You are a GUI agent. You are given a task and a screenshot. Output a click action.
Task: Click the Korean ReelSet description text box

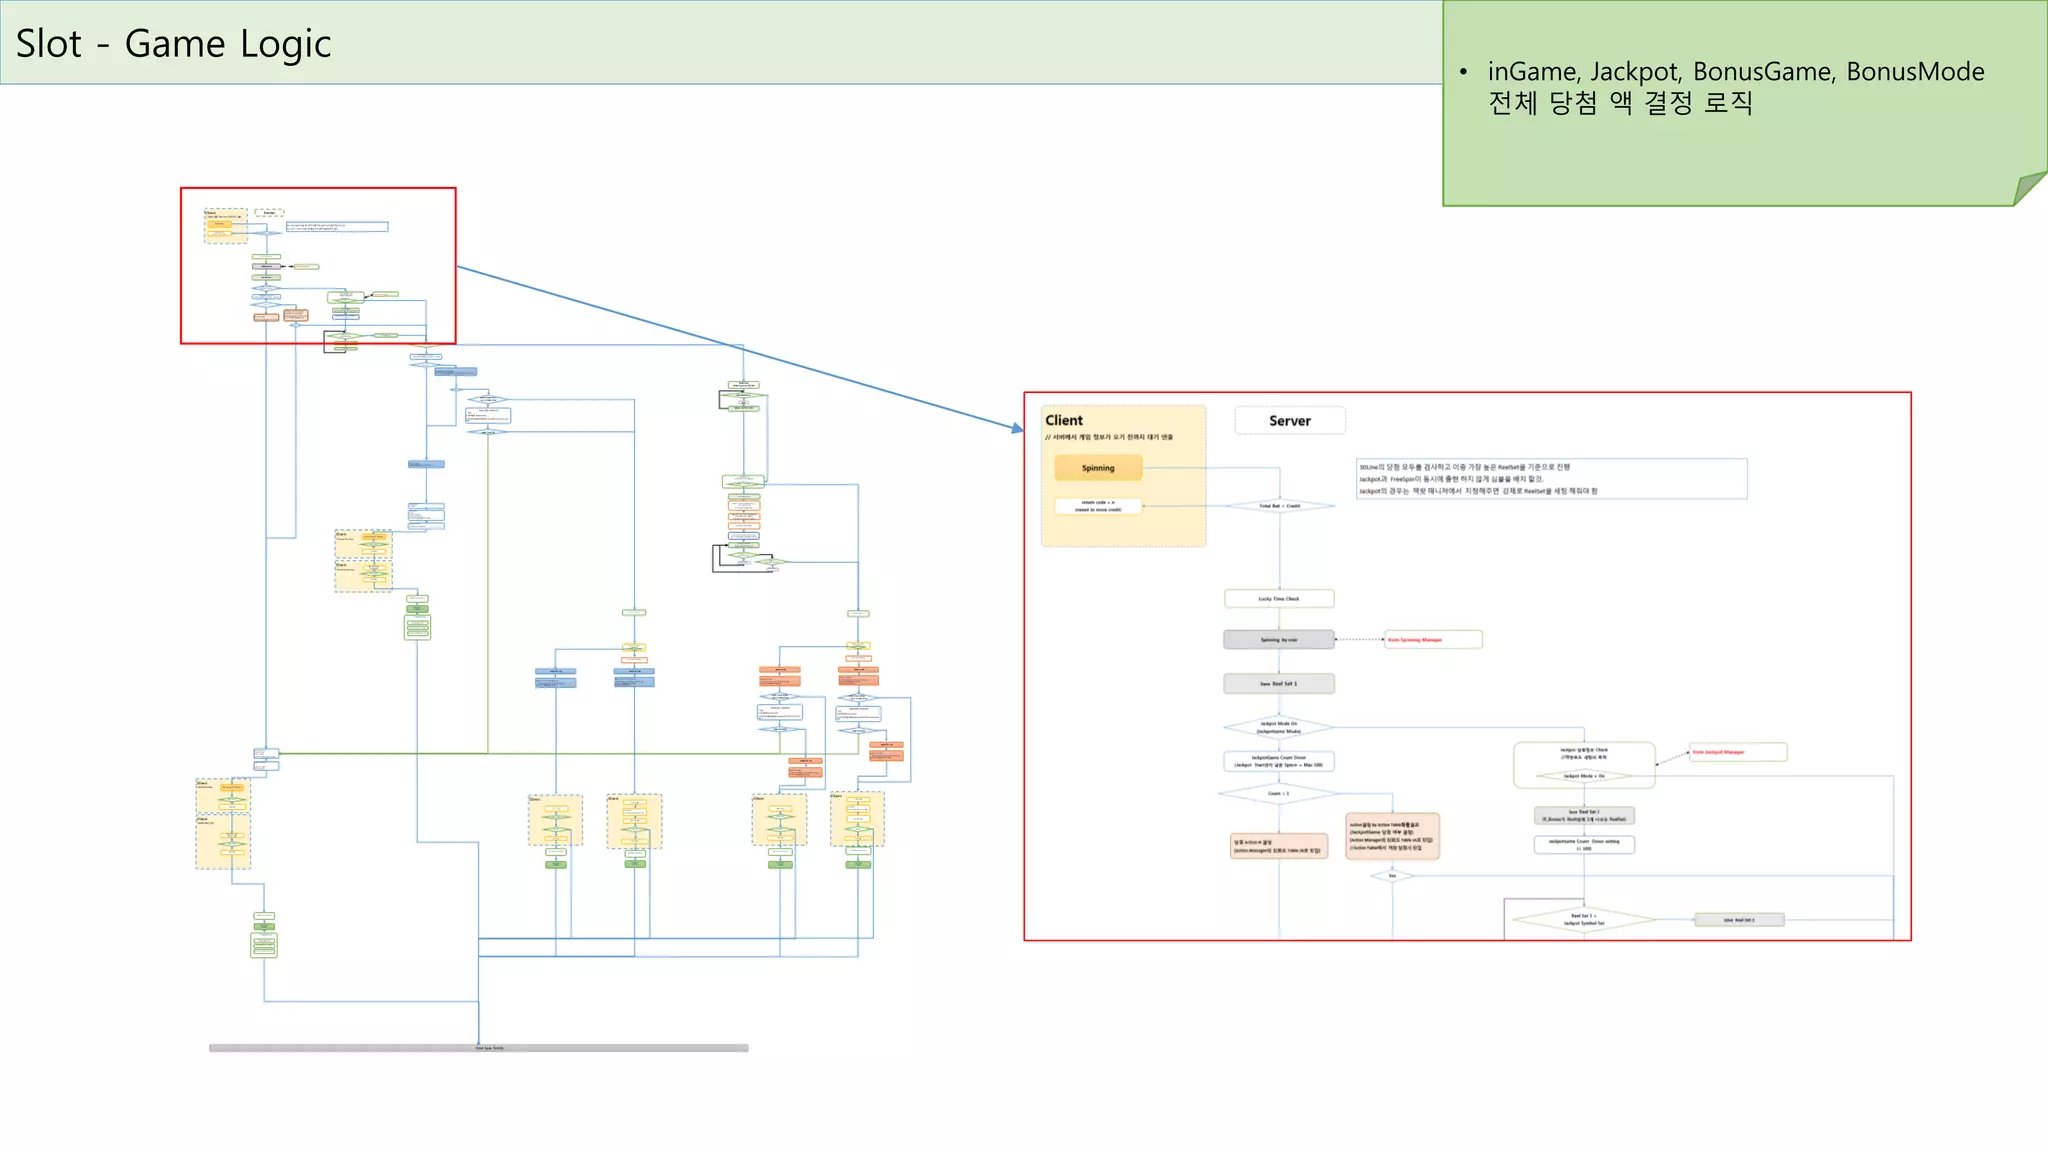coord(1550,479)
